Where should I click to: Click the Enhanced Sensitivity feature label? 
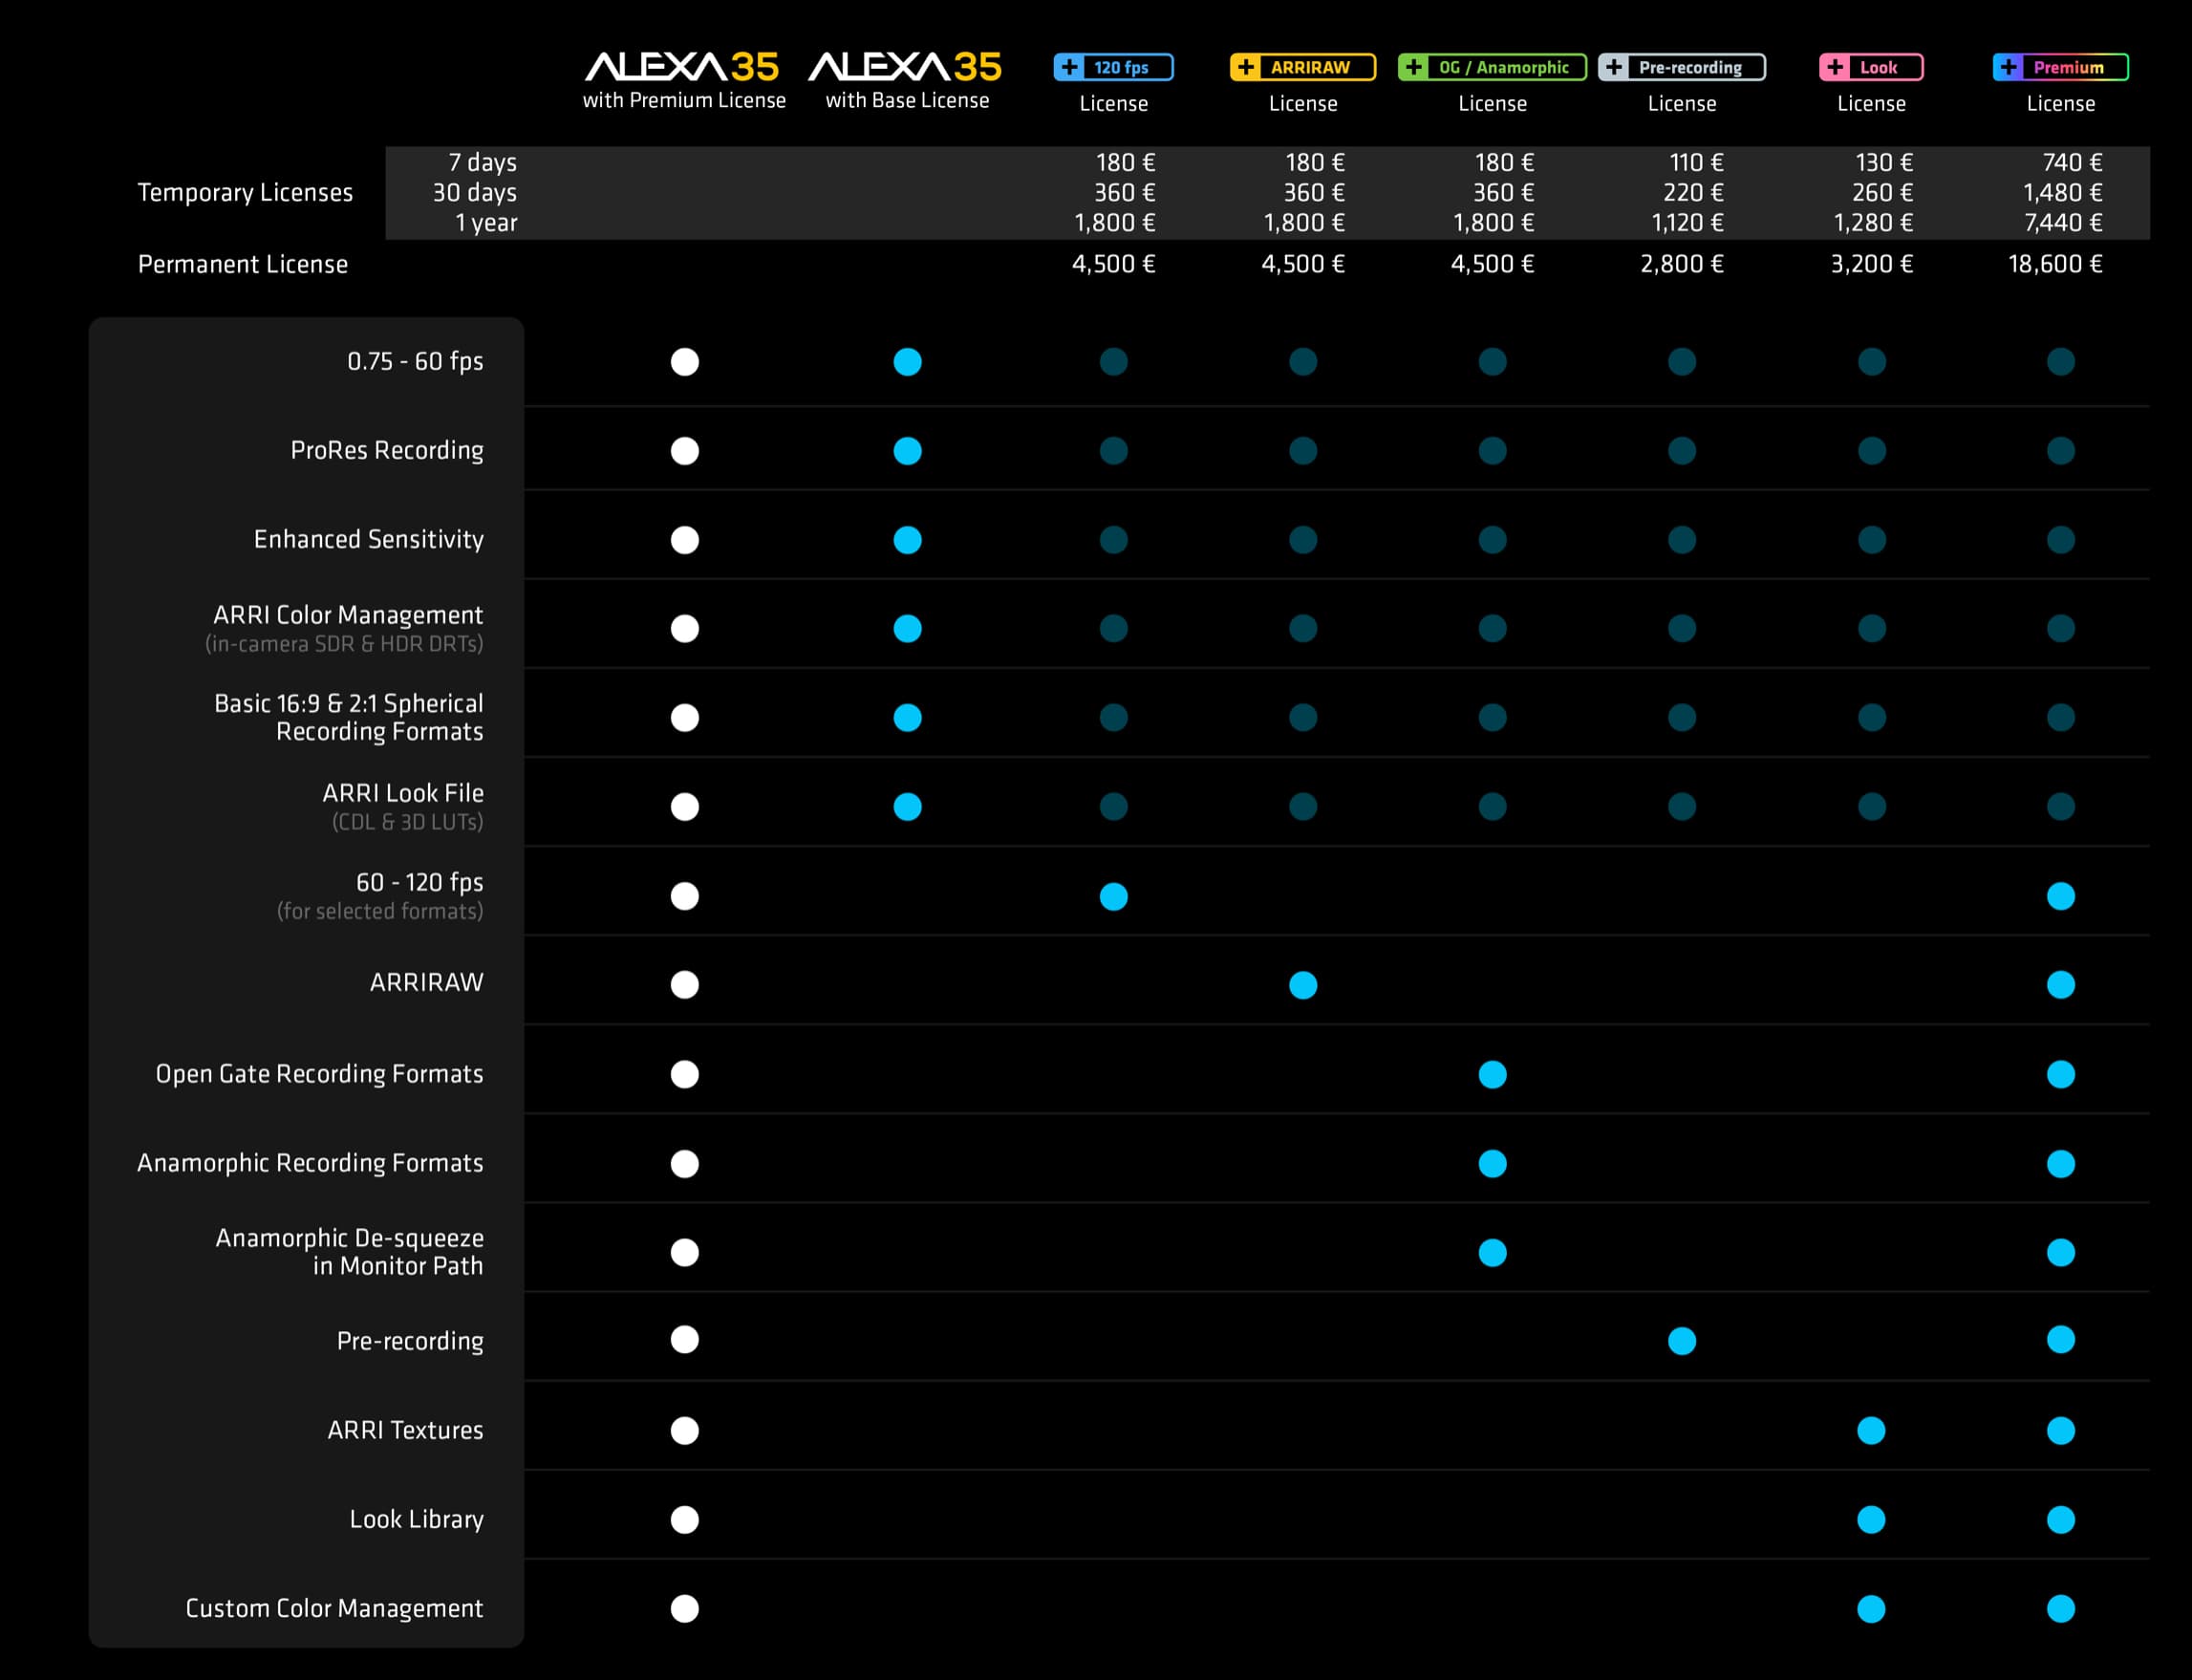click(x=369, y=539)
